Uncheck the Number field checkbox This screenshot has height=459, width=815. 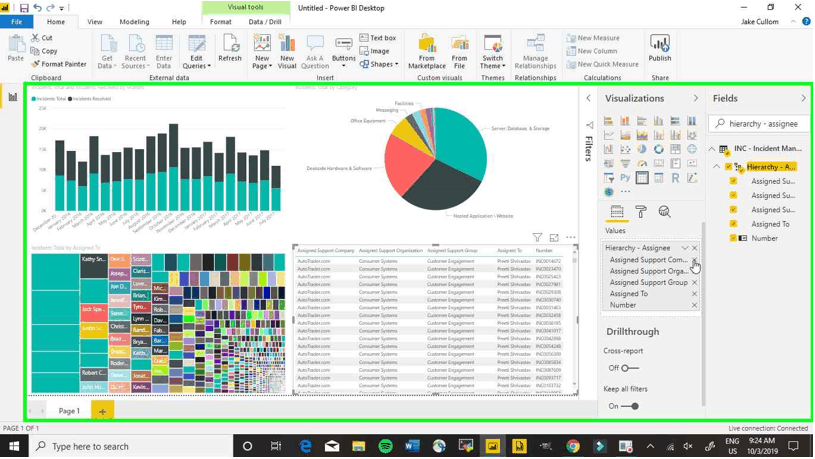click(733, 238)
